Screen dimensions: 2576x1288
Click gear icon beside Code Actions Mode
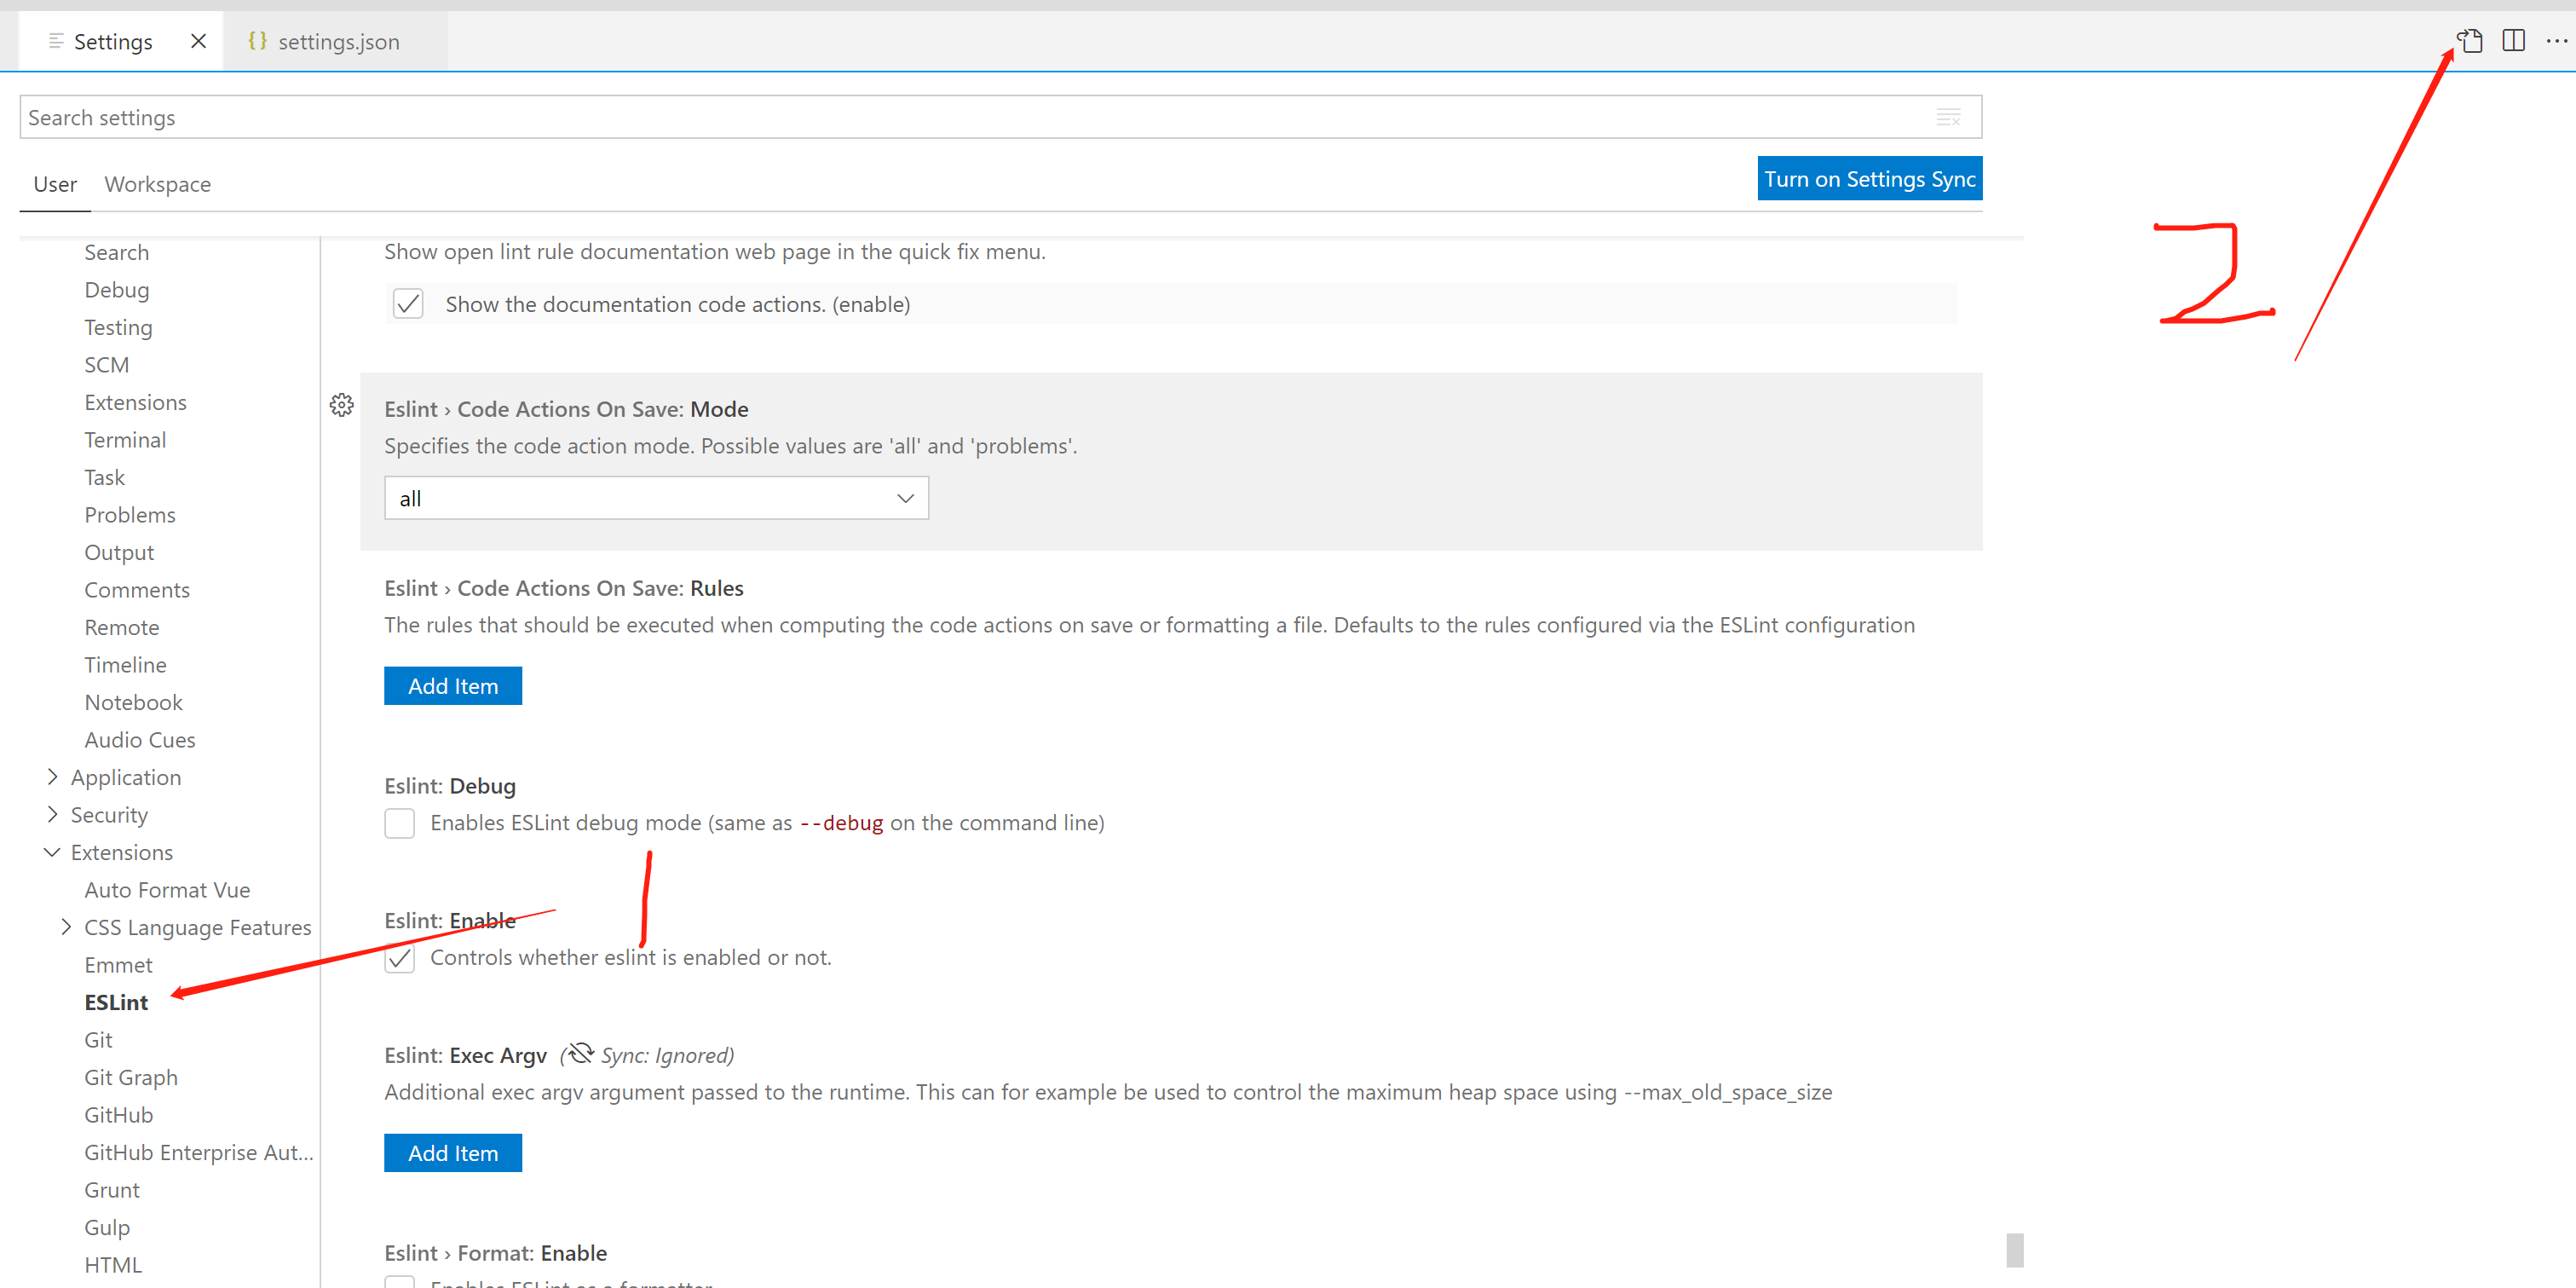[342, 405]
